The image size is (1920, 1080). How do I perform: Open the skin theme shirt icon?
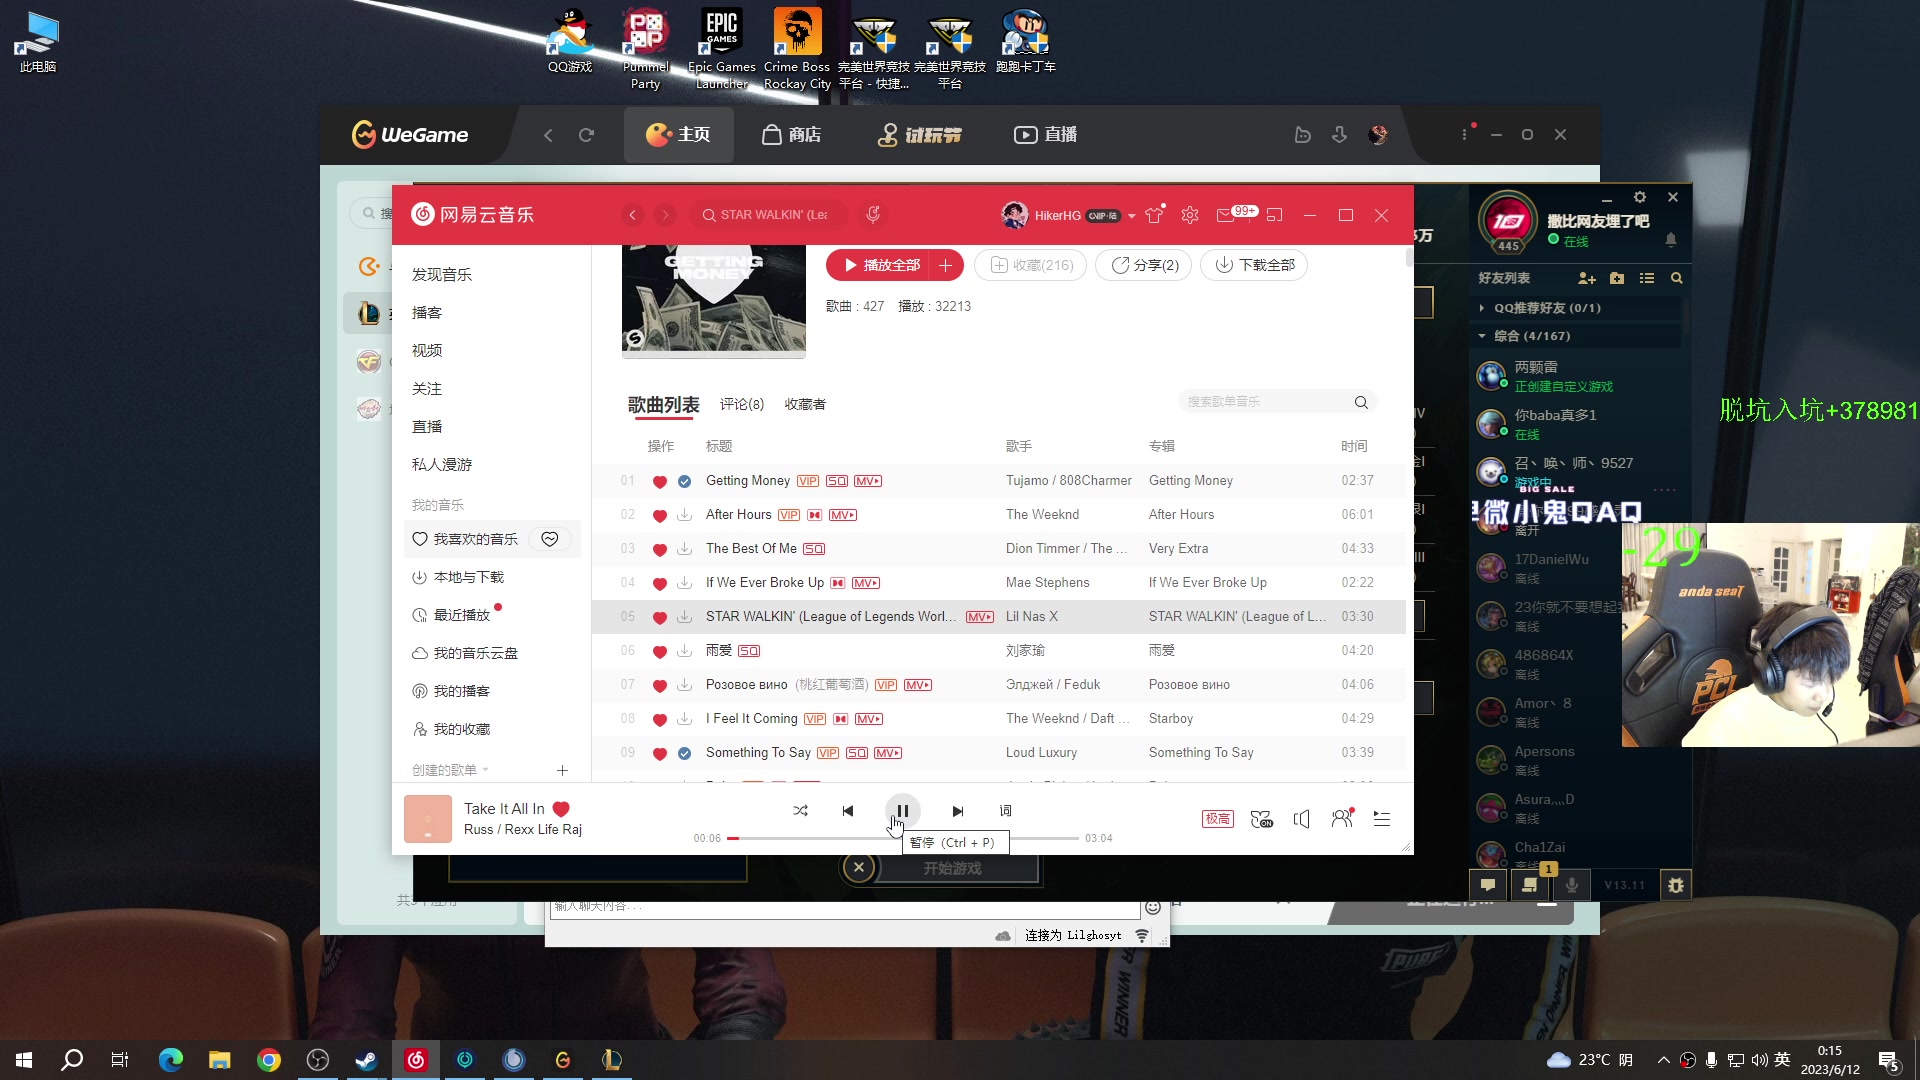click(1154, 215)
